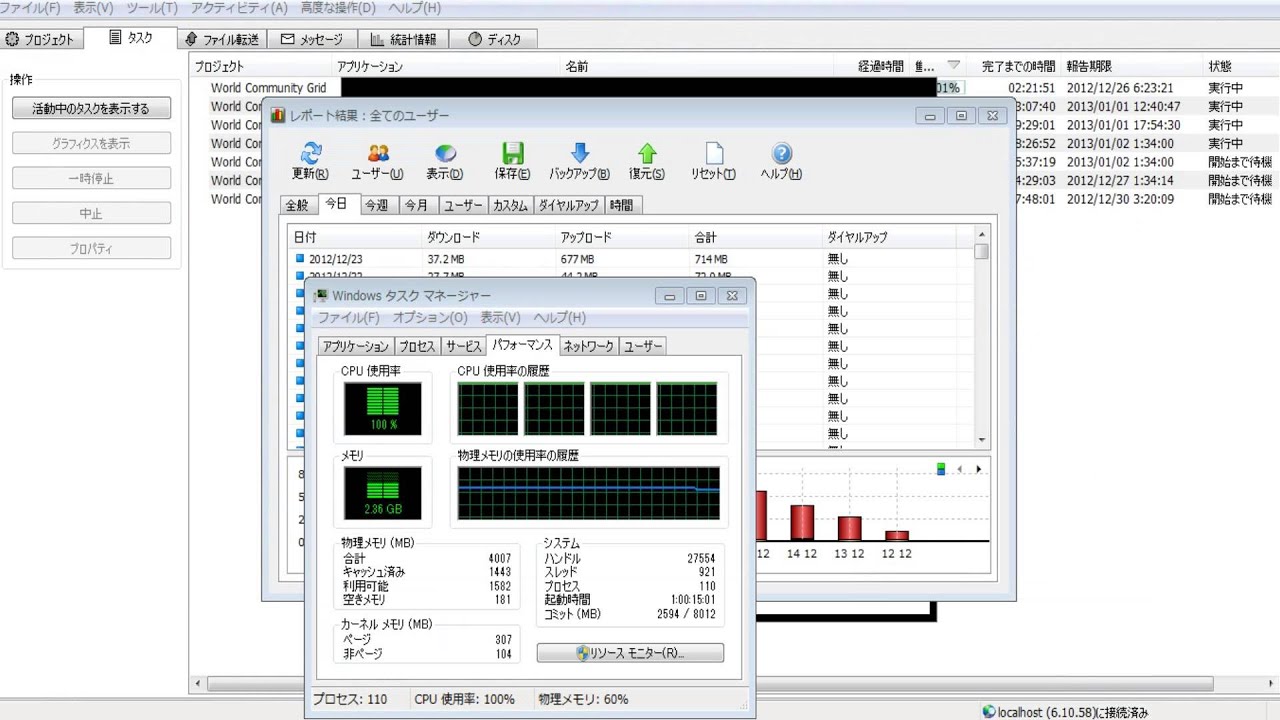Open ヘルプ(H) menu in BOINC menu bar
The image size is (1280, 720).
point(414,8)
